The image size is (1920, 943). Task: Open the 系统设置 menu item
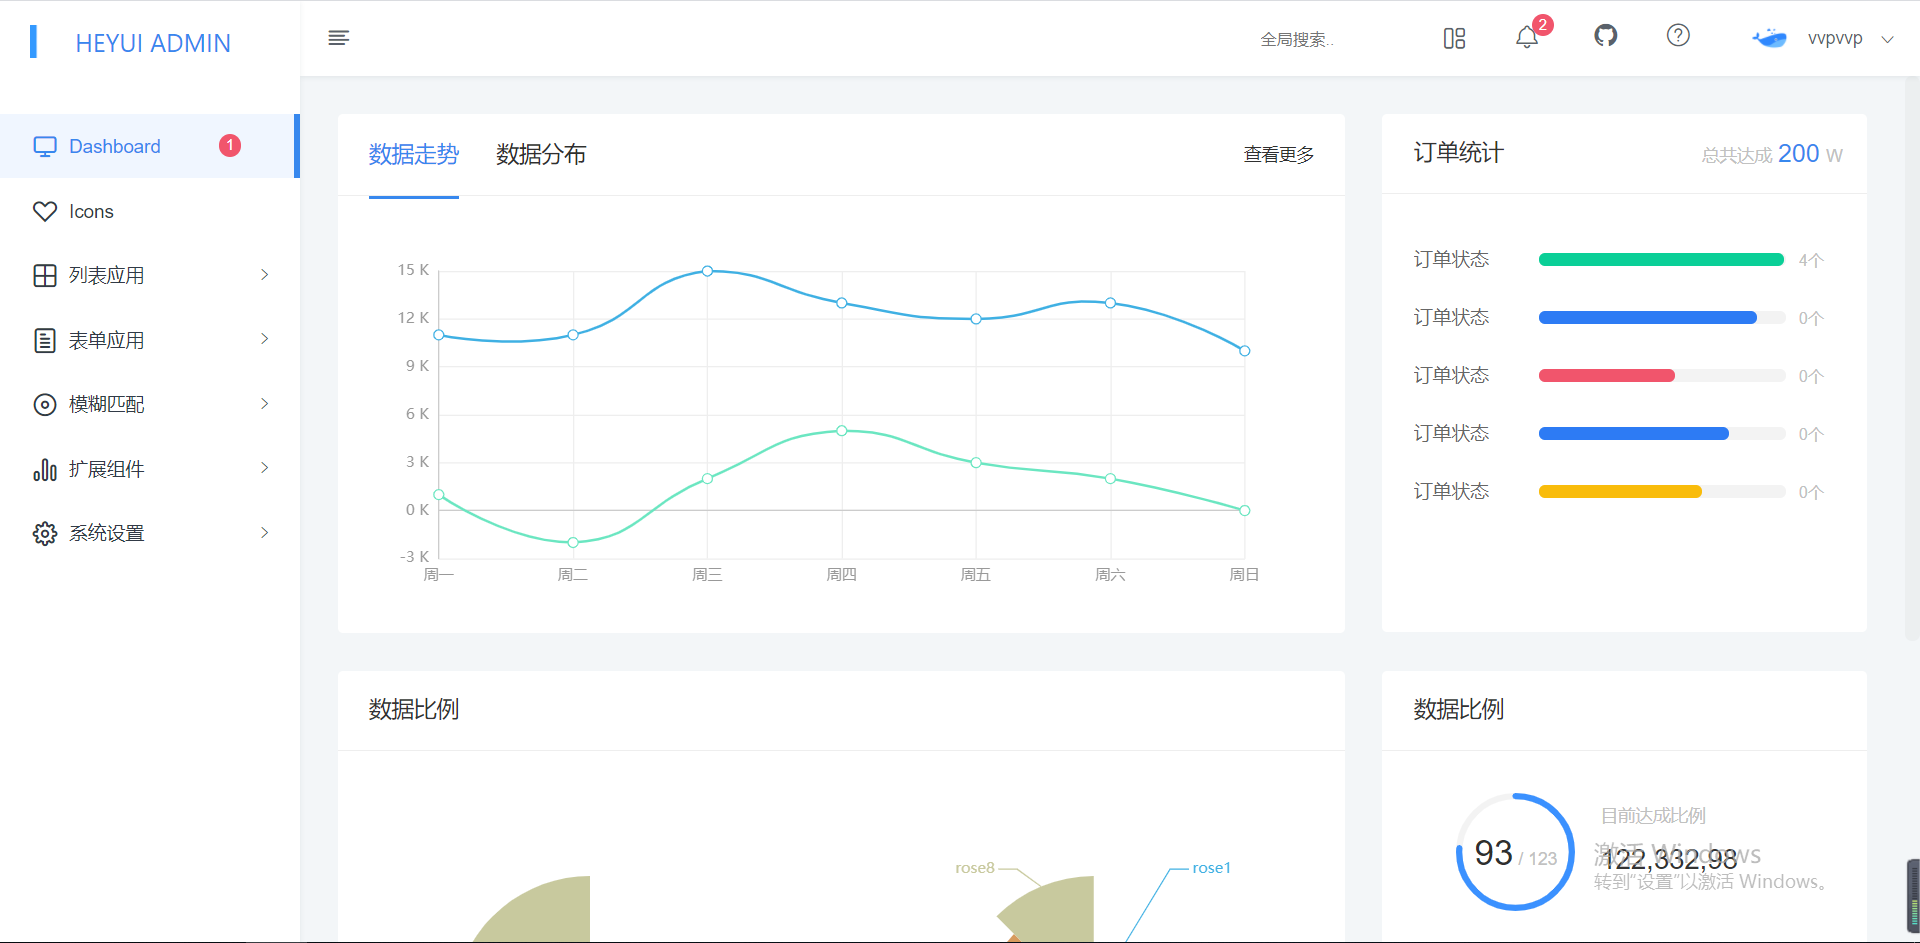point(150,533)
